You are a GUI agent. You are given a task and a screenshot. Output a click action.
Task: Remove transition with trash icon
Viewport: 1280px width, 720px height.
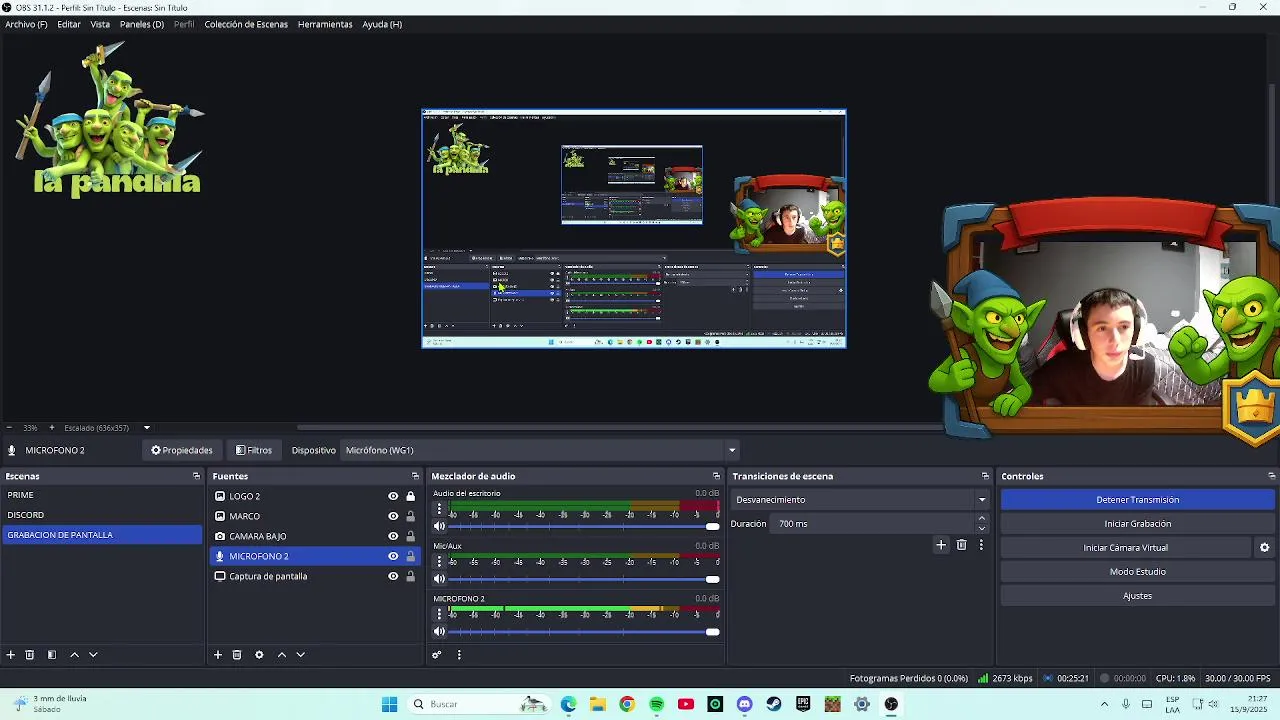962,545
